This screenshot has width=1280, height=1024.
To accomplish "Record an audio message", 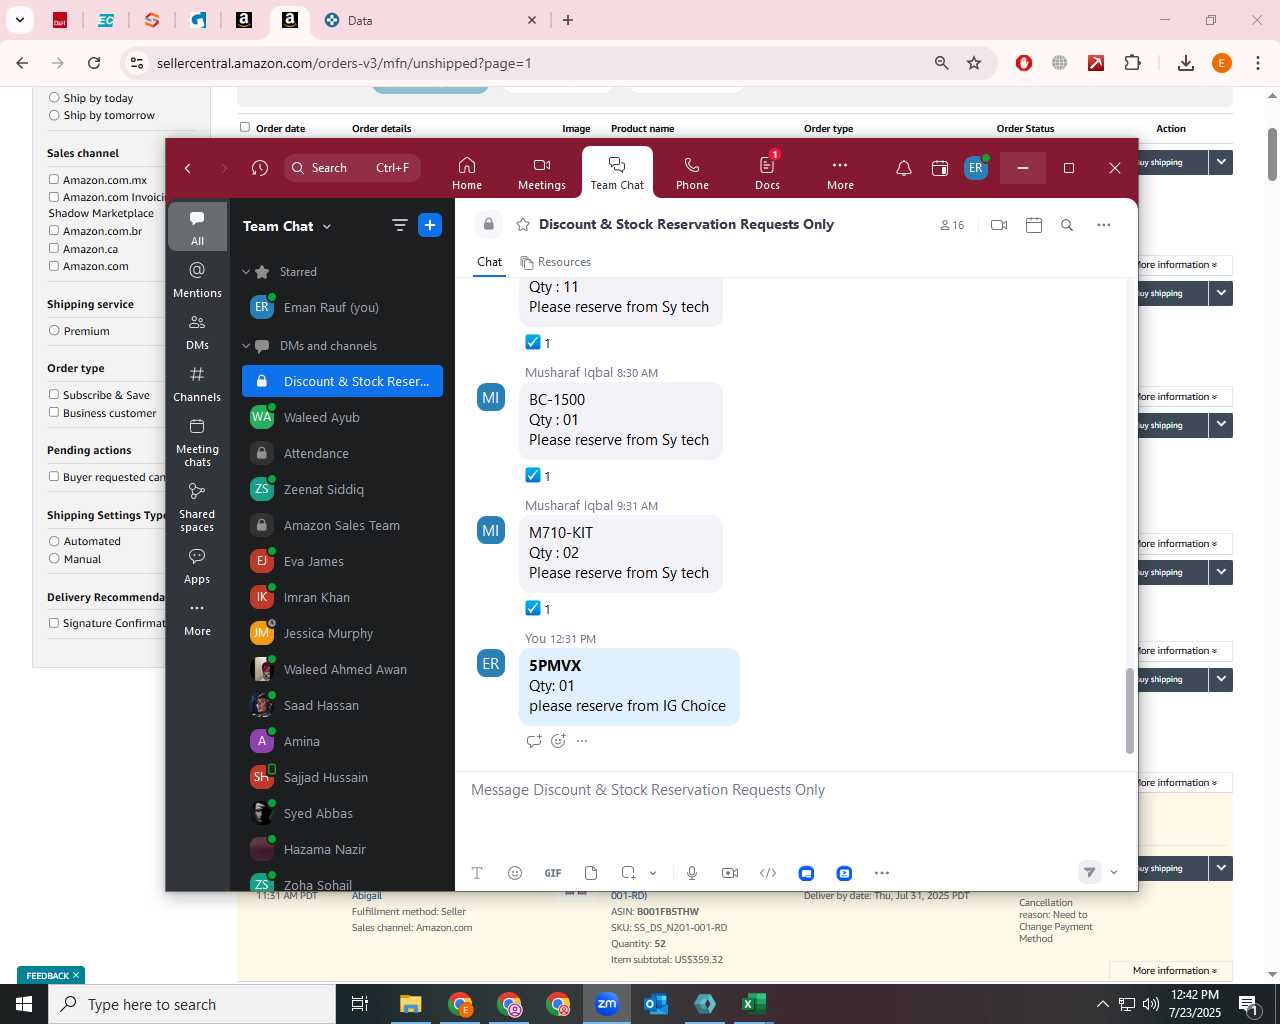I will click(x=692, y=873).
